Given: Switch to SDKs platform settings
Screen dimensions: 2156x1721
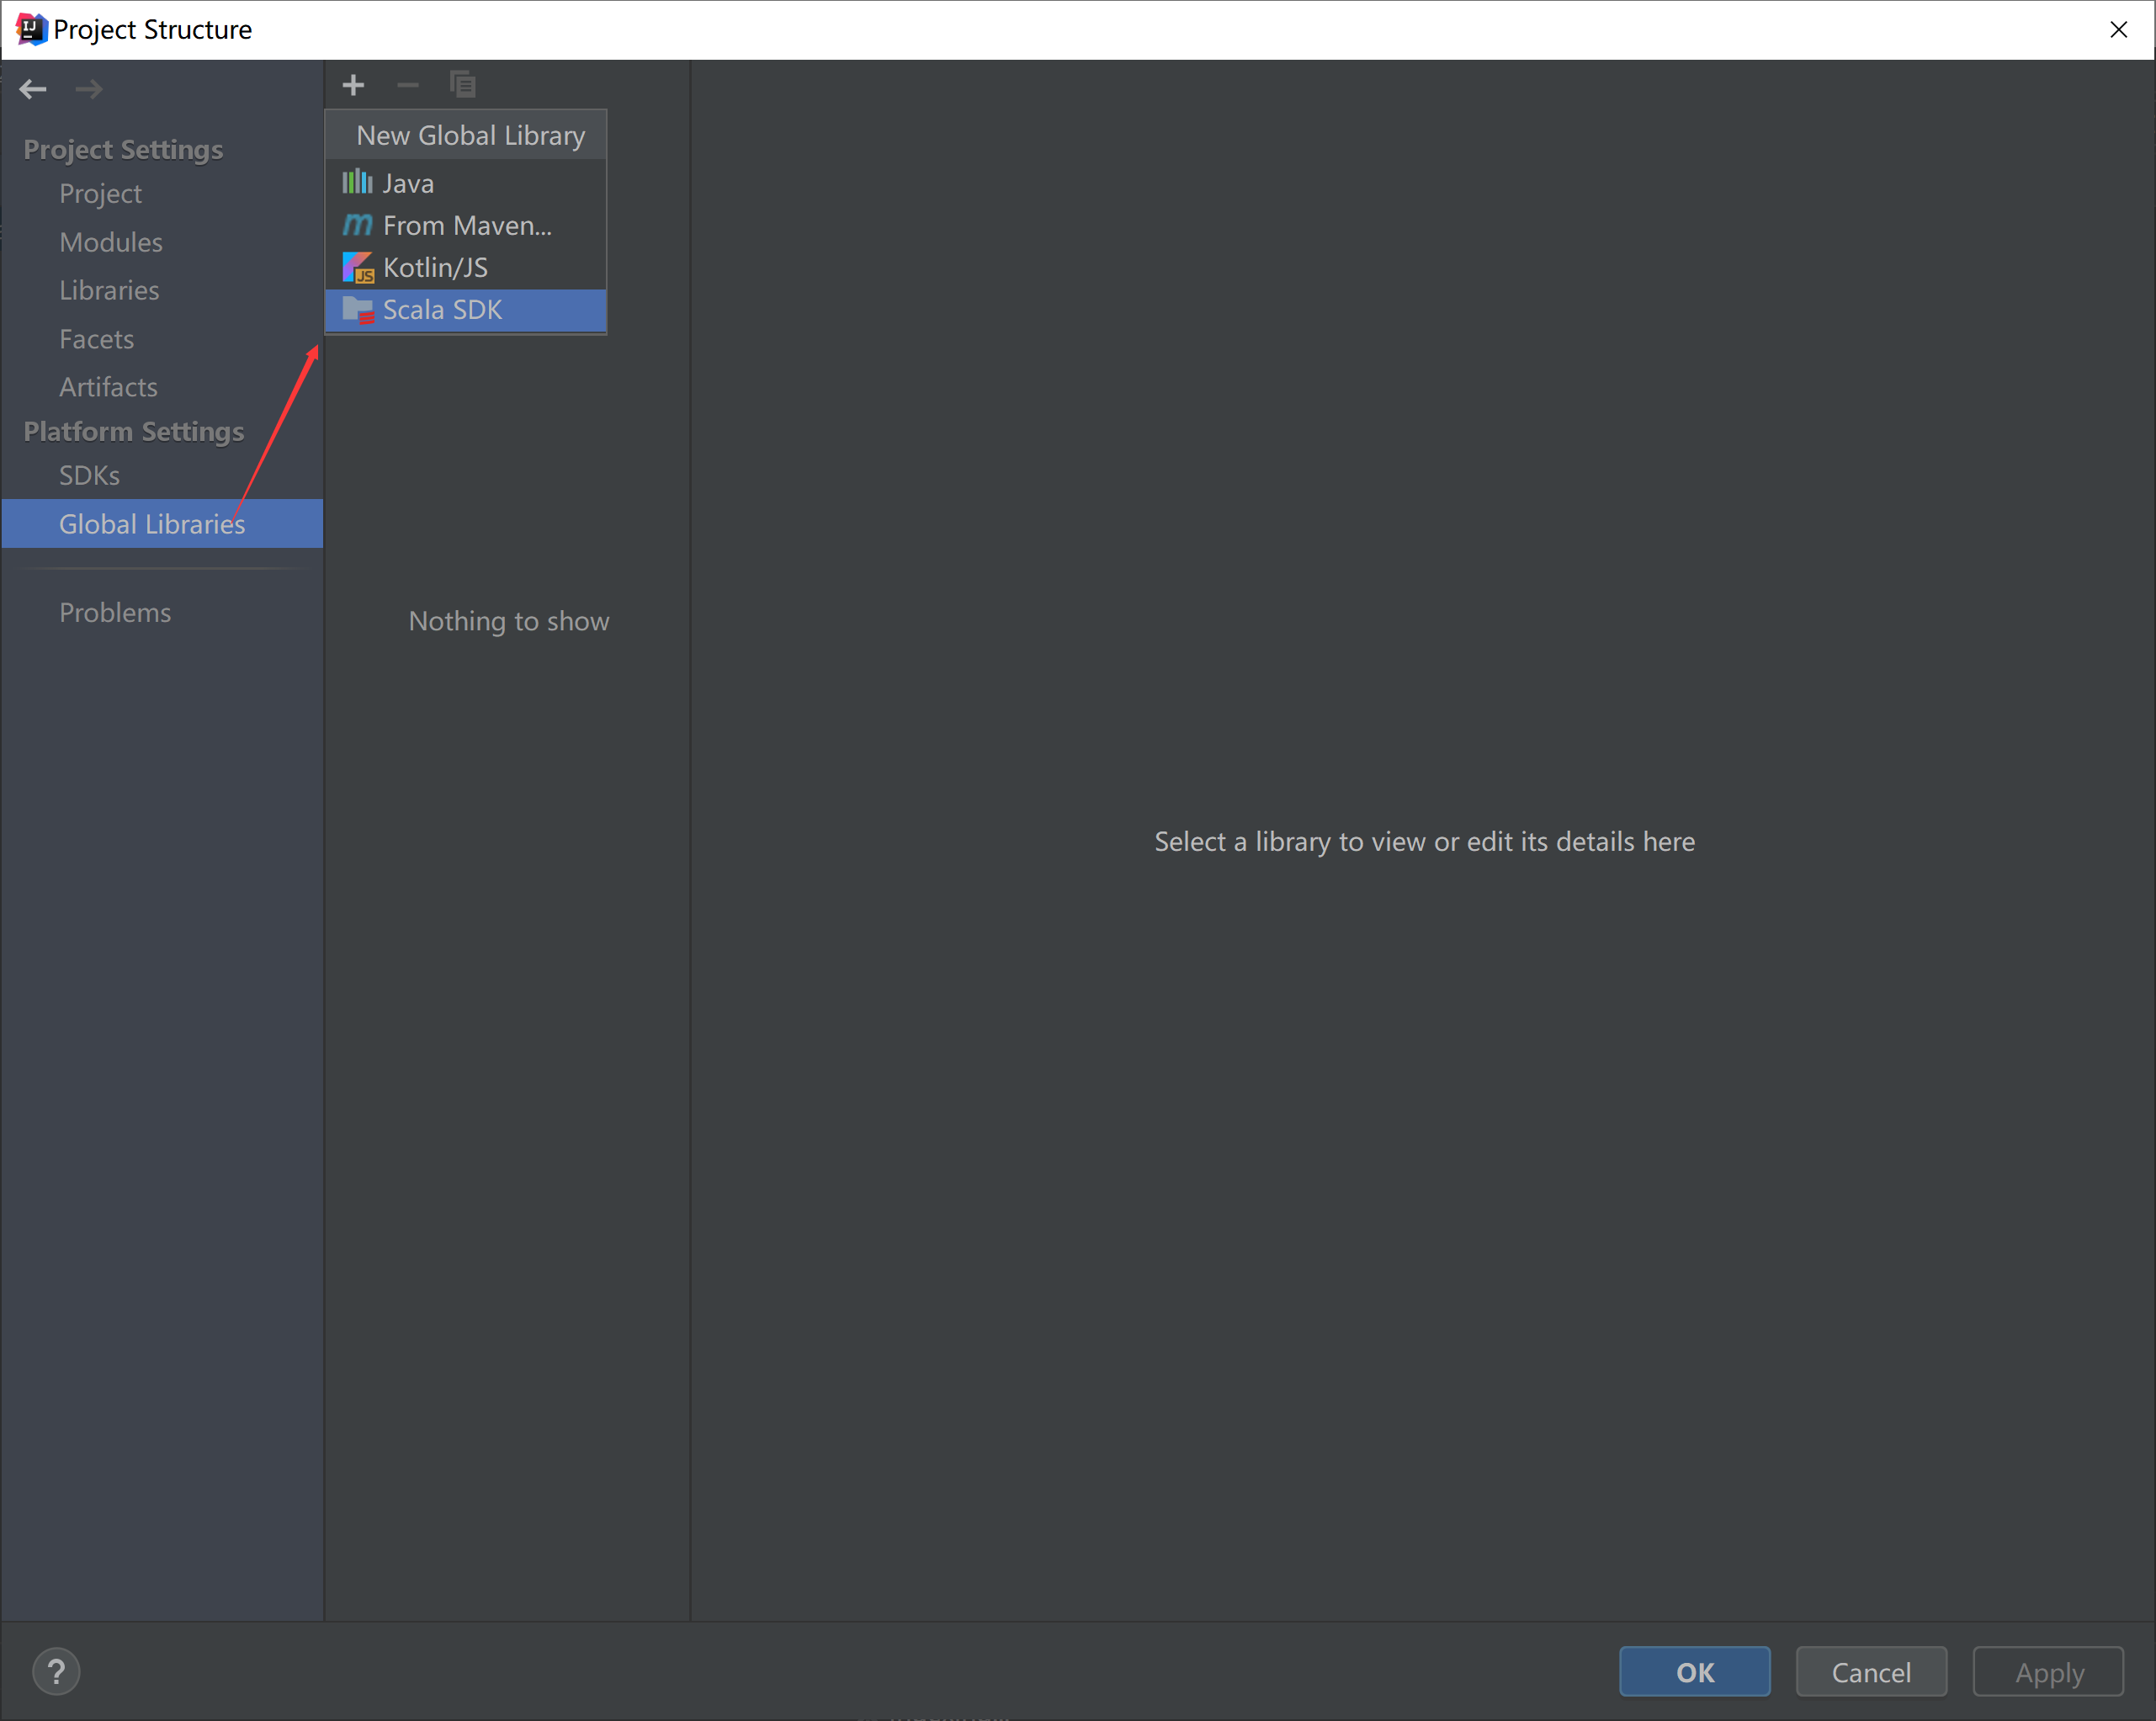Looking at the screenshot, I should coord(89,476).
